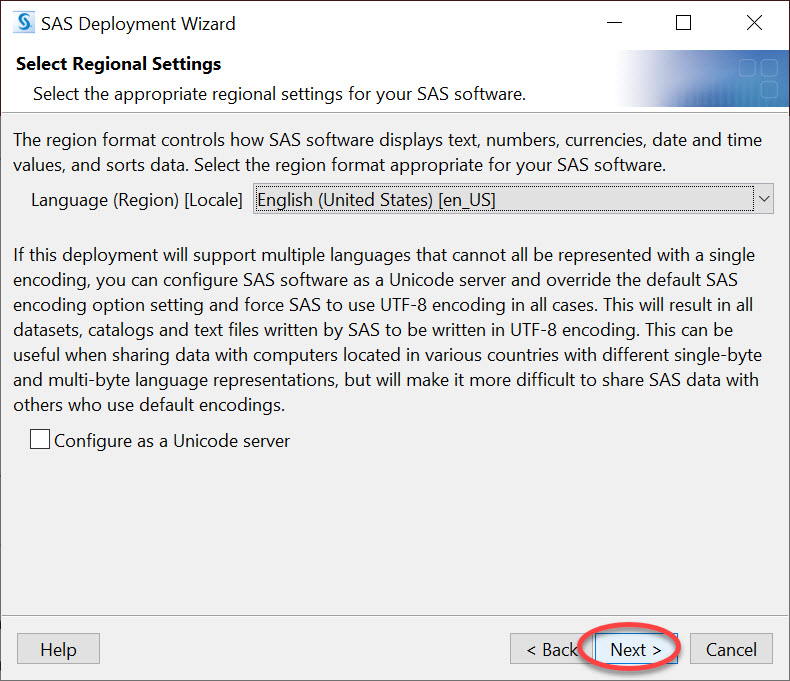Click the 'SAS Deployment Wizard' title text

(x=138, y=24)
